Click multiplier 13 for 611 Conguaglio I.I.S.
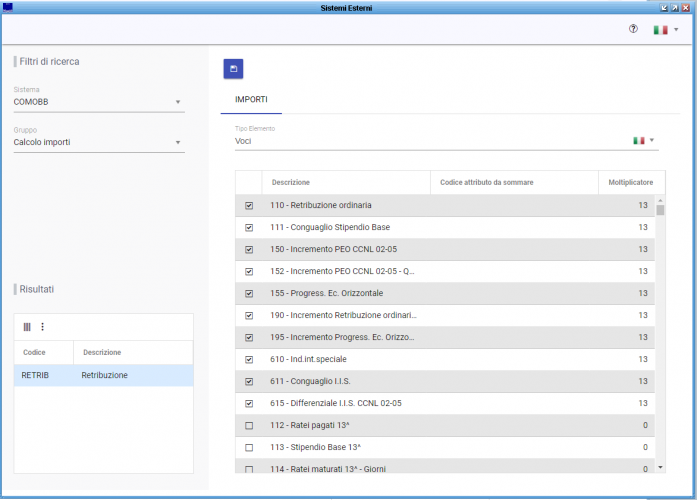Screen dimensions: 697x500 (x=643, y=381)
